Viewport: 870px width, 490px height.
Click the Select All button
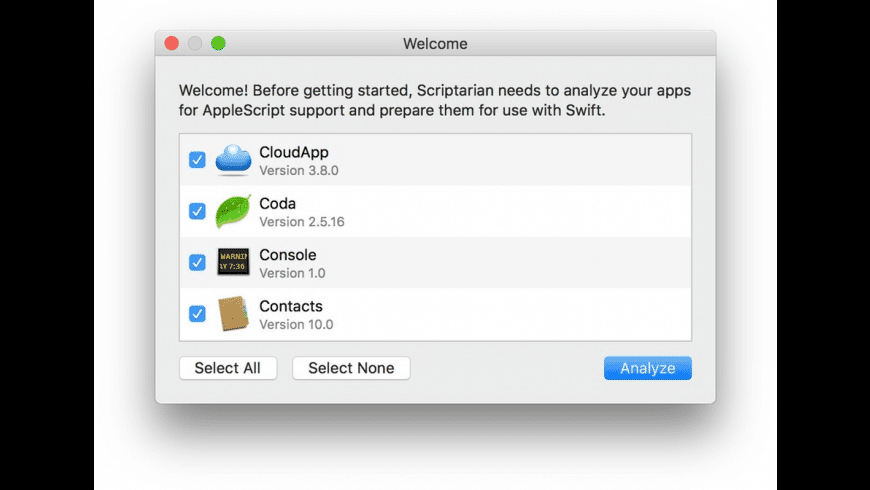[x=227, y=368]
